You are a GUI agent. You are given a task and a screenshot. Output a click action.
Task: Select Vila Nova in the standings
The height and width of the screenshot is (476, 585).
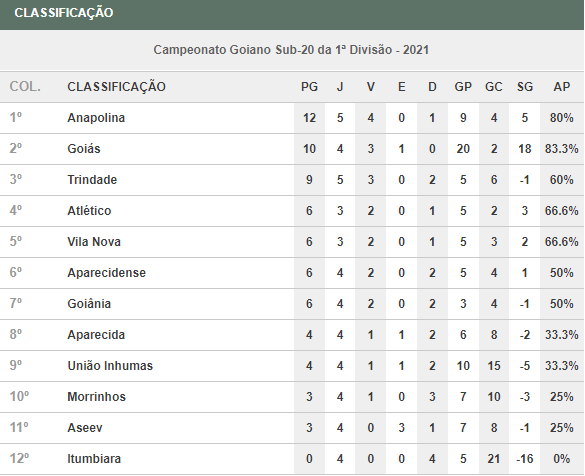(x=94, y=242)
